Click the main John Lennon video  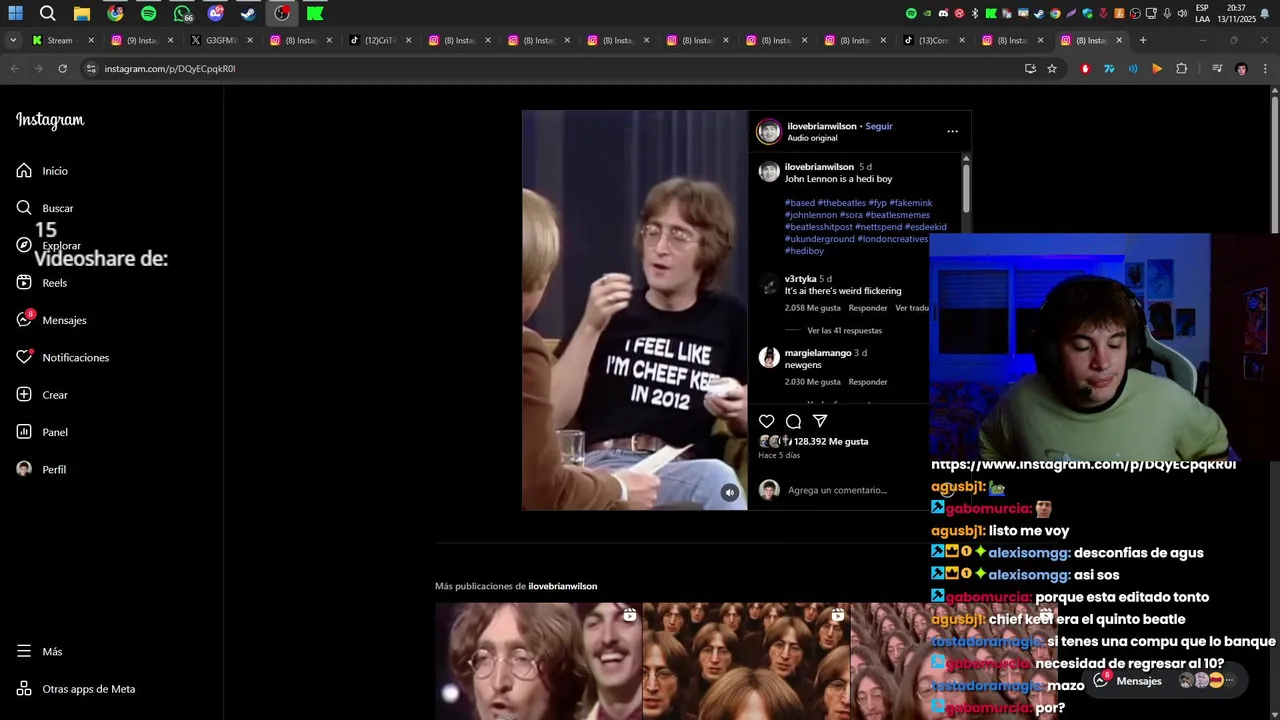634,310
